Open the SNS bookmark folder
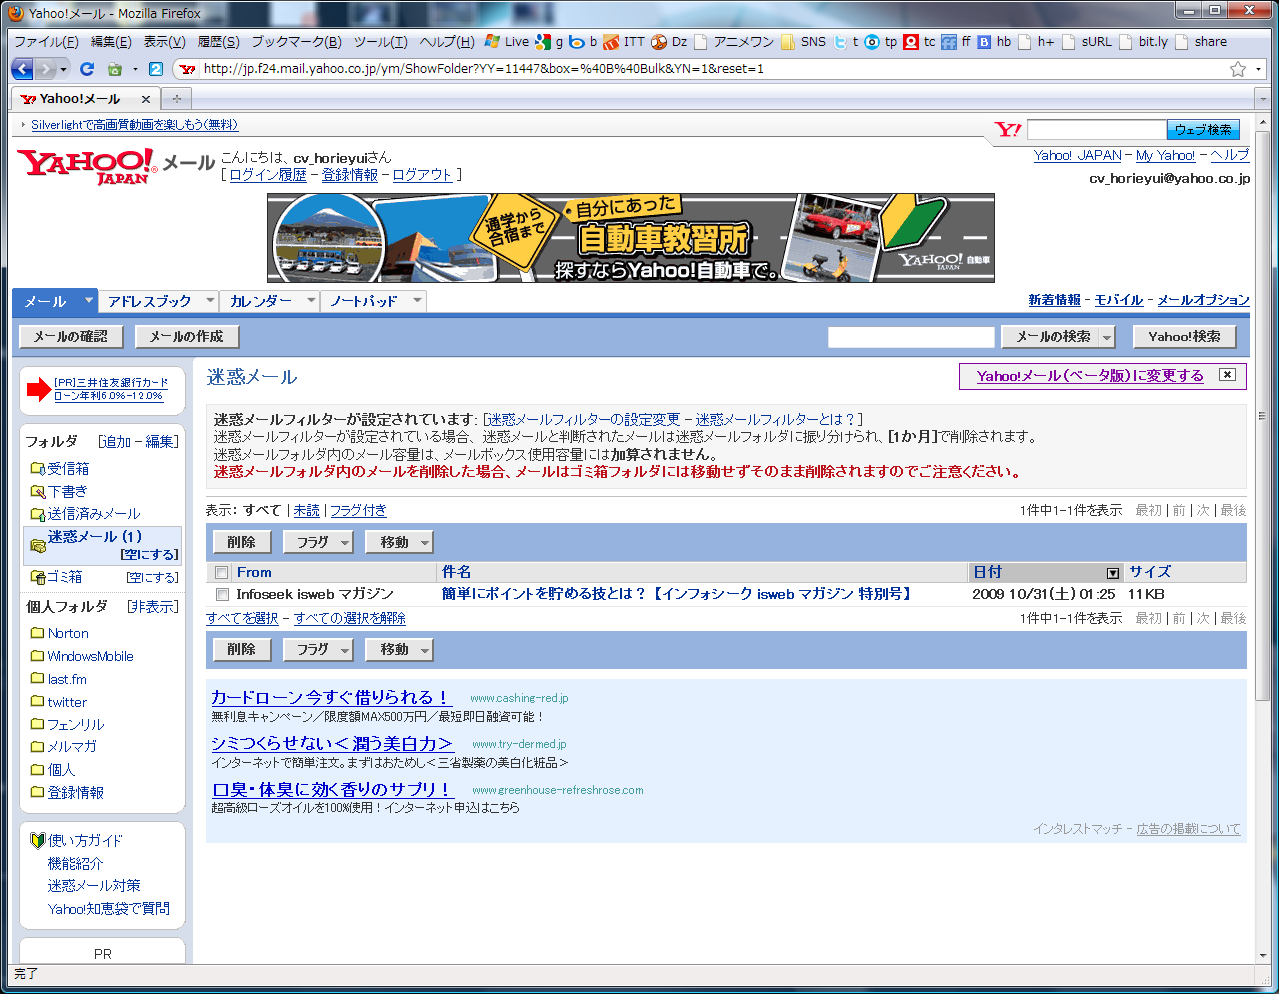The width and height of the screenshot is (1279, 994). pyautogui.click(x=805, y=42)
